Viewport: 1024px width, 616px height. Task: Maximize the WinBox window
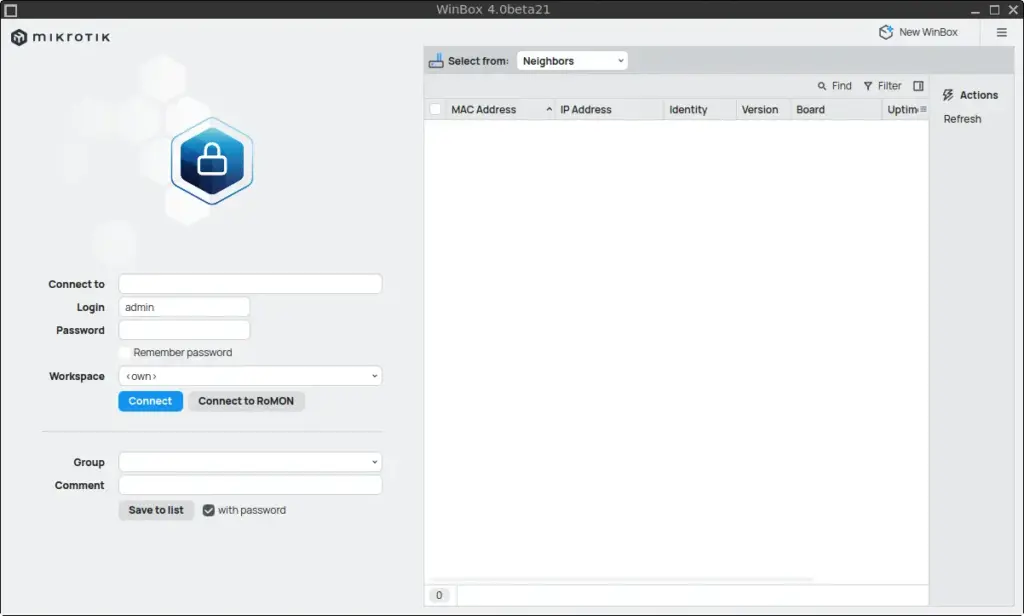[x=995, y=10]
